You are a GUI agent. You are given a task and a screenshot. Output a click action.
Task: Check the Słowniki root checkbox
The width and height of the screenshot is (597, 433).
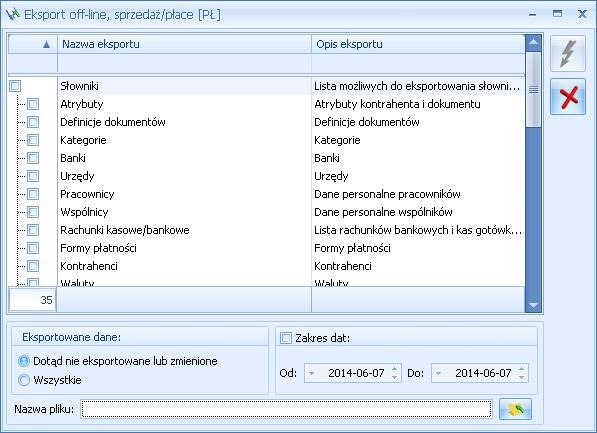tap(15, 86)
